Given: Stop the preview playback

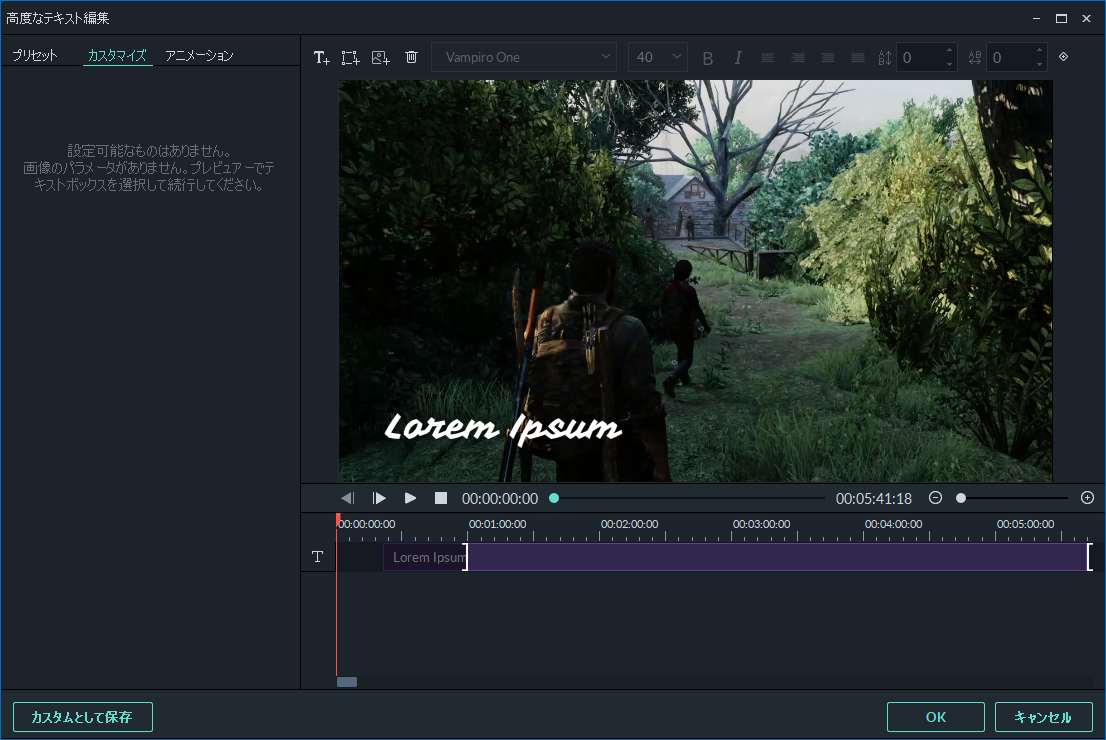Looking at the screenshot, I should pyautogui.click(x=441, y=498).
